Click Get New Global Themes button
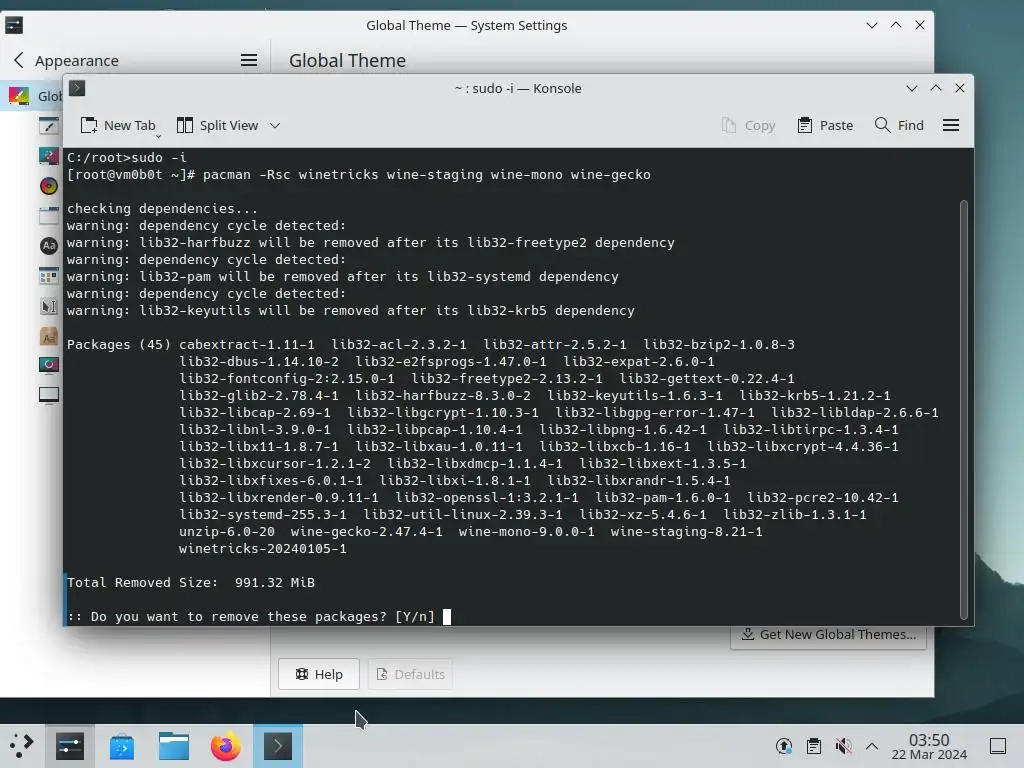Screen dimensions: 1024x768 point(828,635)
